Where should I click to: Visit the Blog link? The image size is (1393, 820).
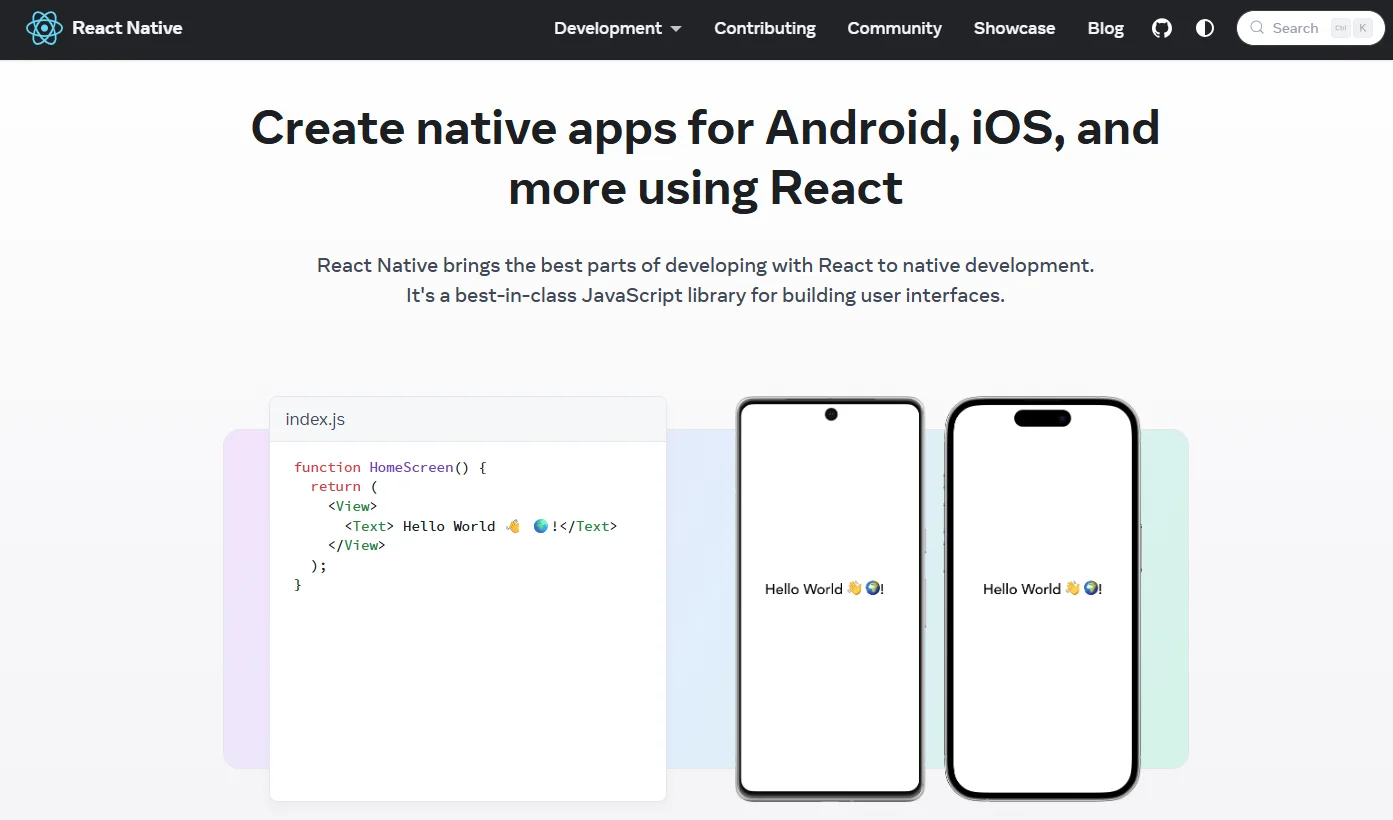click(1105, 28)
